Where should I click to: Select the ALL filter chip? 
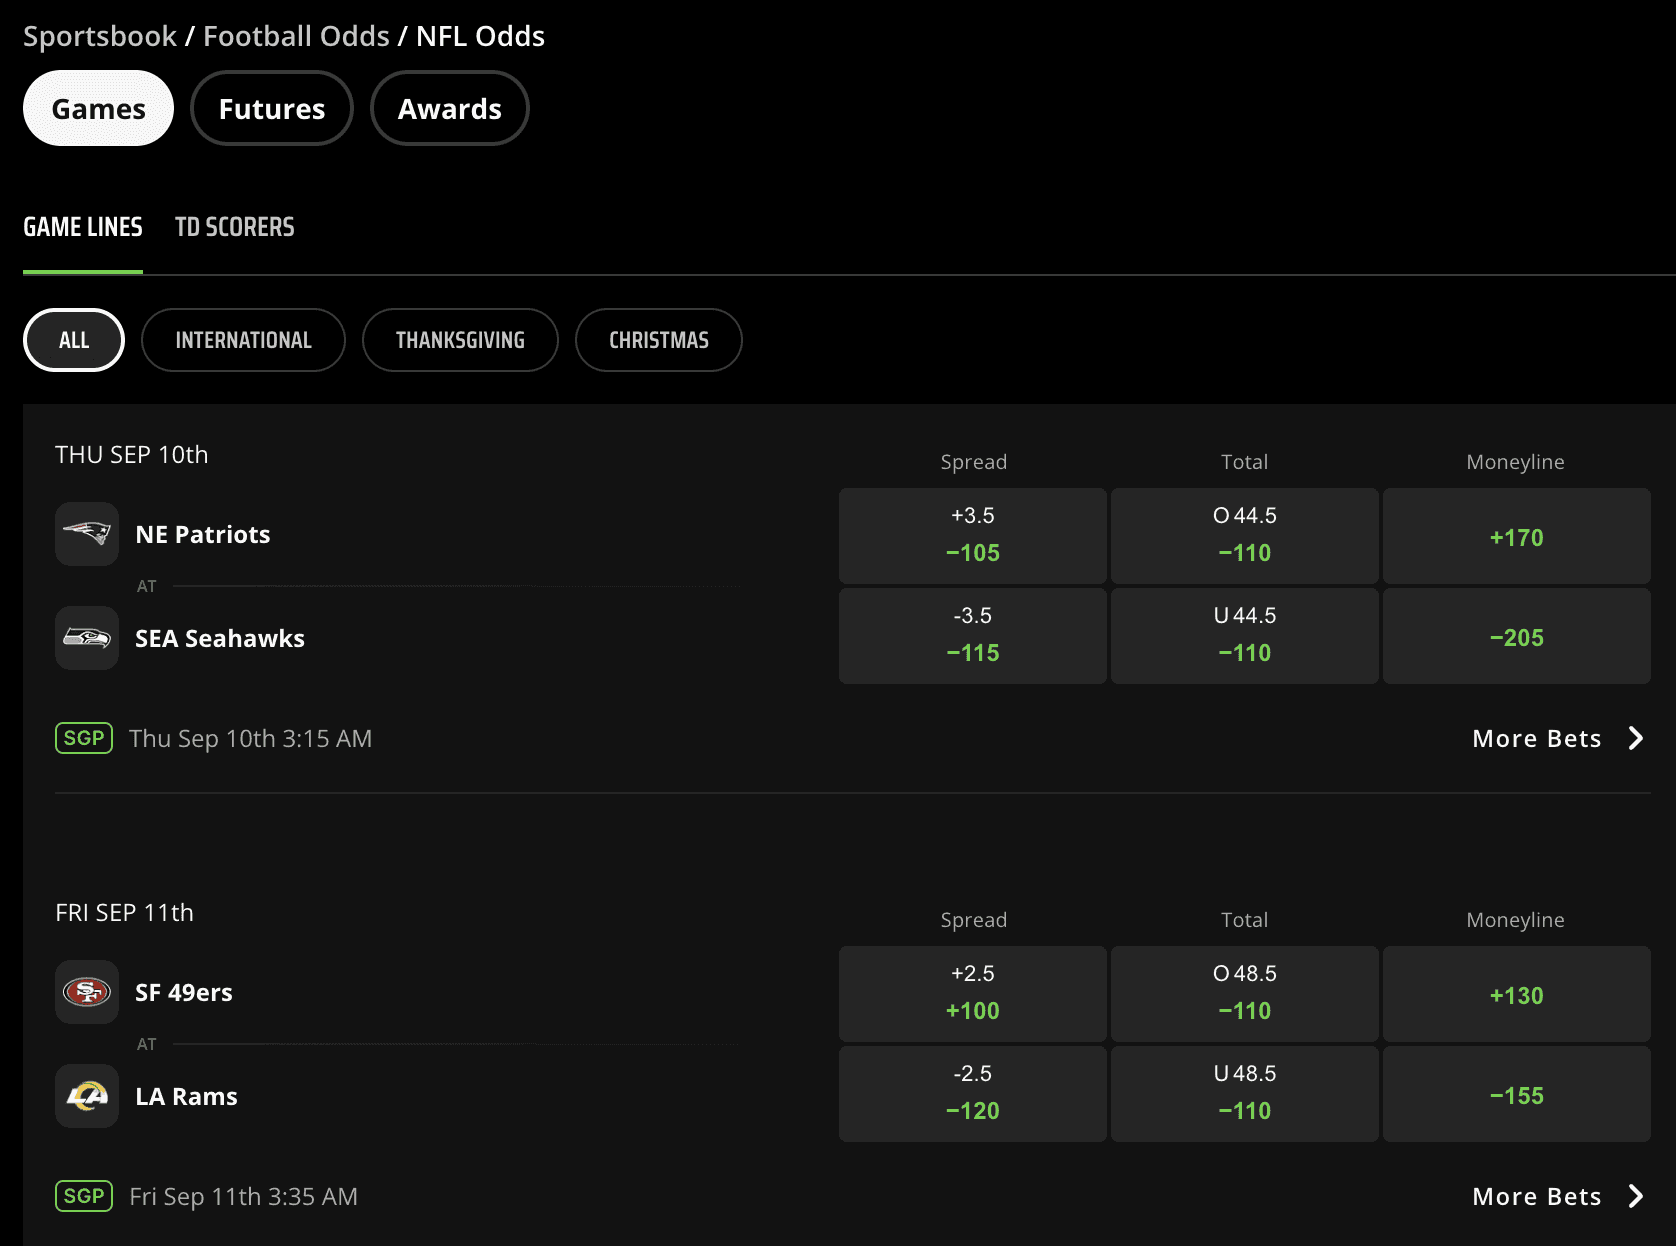pyautogui.click(x=74, y=340)
